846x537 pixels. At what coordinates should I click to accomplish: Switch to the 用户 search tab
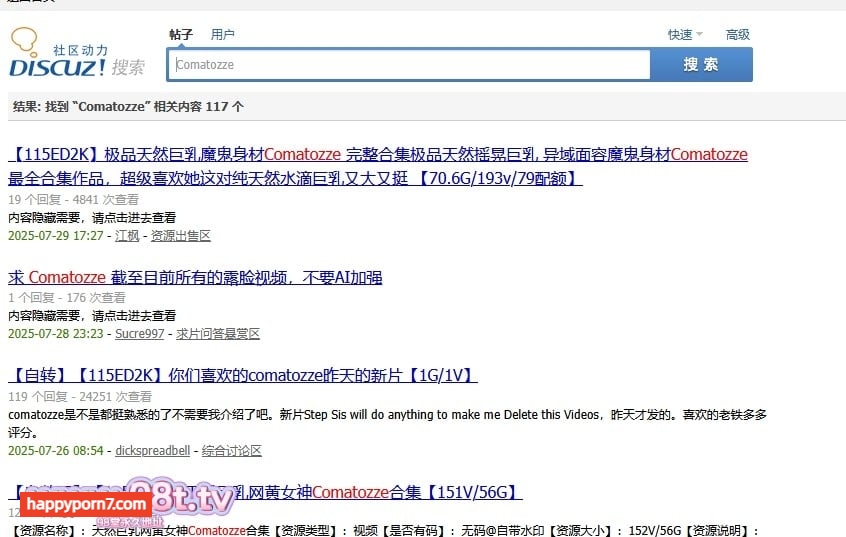tap(222, 34)
